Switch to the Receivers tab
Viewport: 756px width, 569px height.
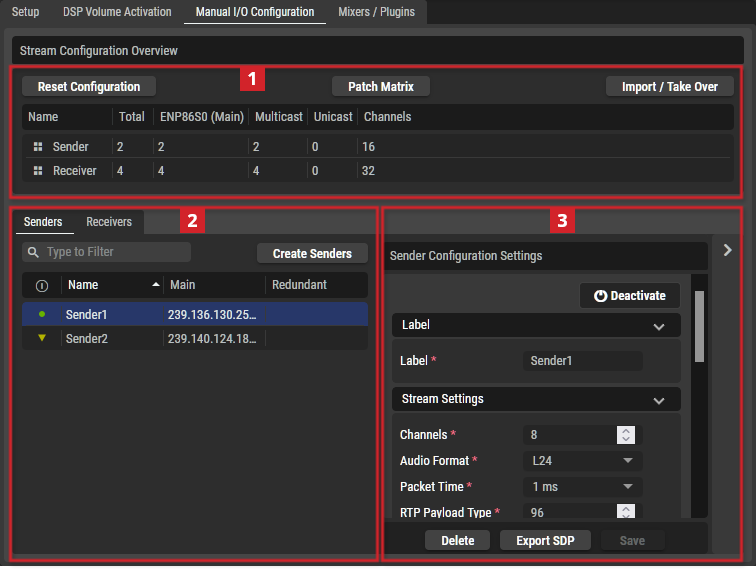(109, 222)
